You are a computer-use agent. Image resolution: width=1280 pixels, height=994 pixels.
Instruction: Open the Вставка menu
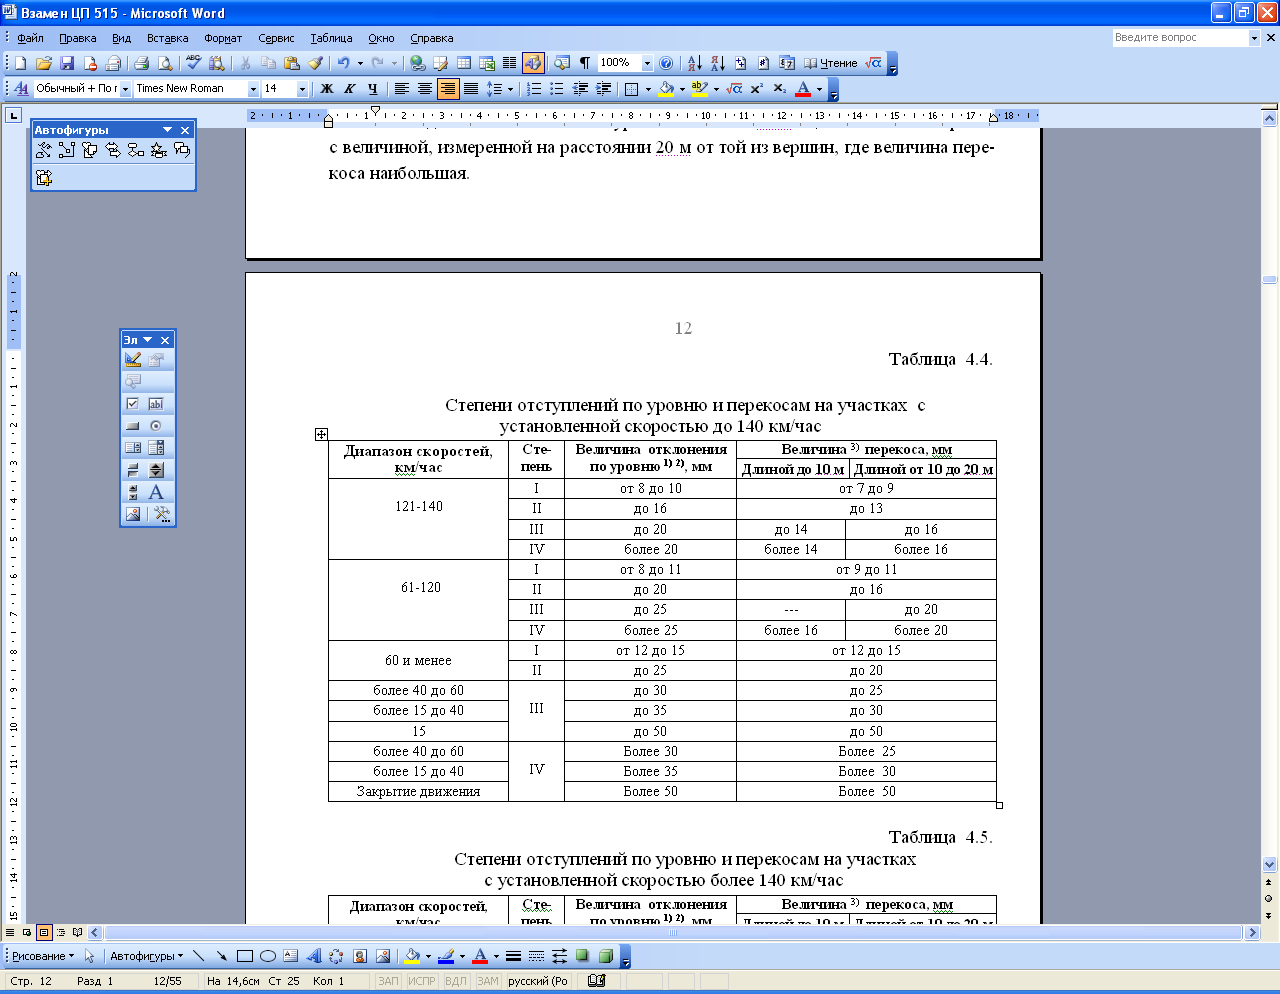click(x=167, y=38)
